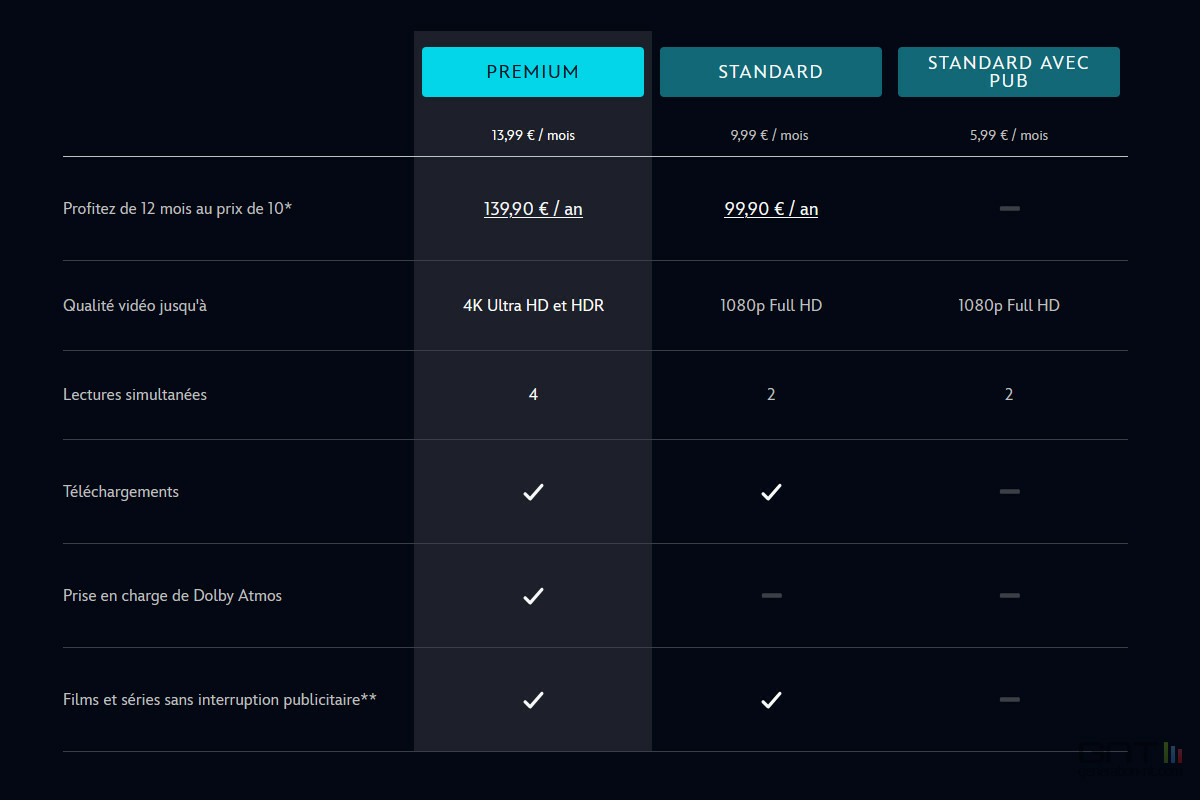This screenshot has width=1200, height=800.
Task: Click Premium's Dolby Atmos checkmark
Action: click(x=533, y=596)
